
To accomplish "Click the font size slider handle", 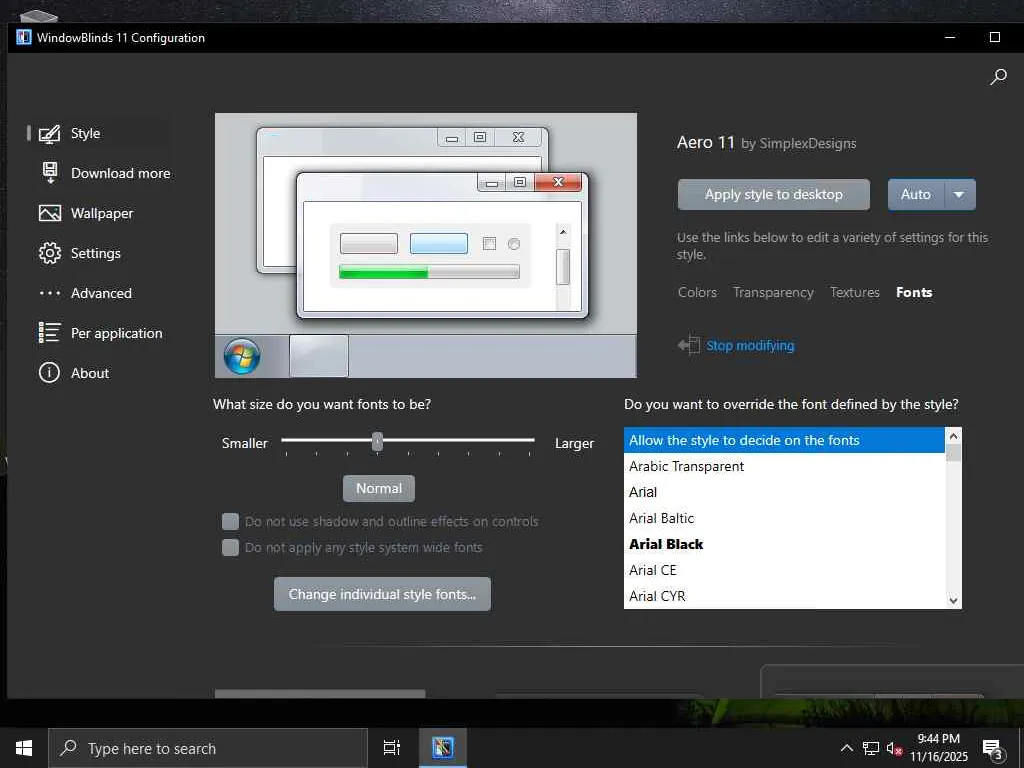I will 377,442.
